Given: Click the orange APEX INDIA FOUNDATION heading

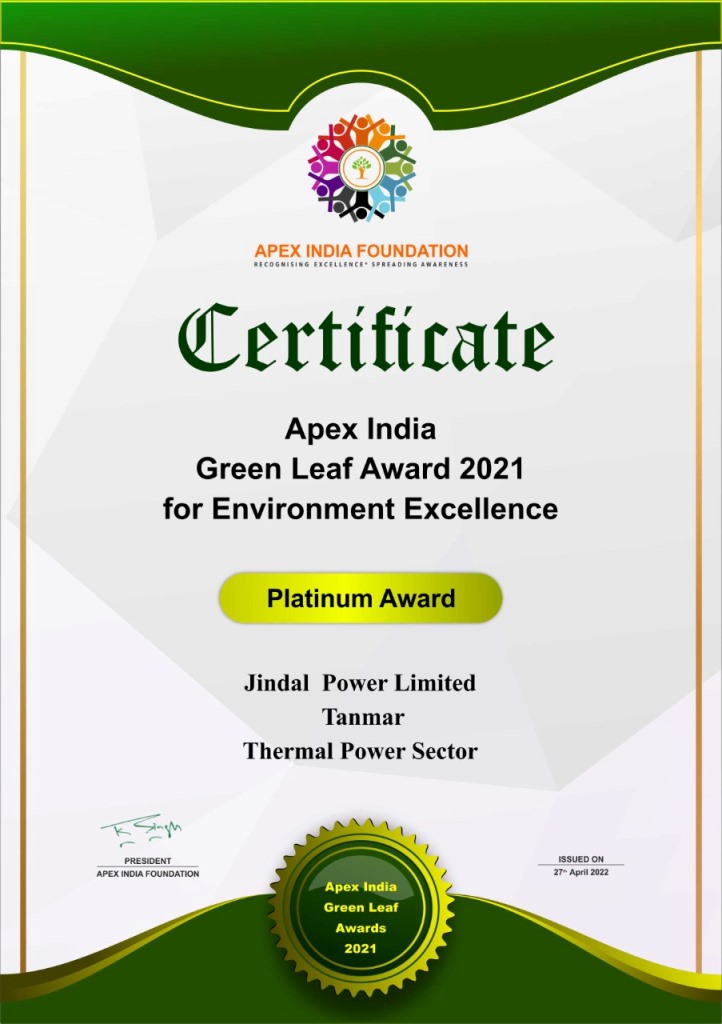Looking at the screenshot, I should pyautogui.click(x=361, y=250).
